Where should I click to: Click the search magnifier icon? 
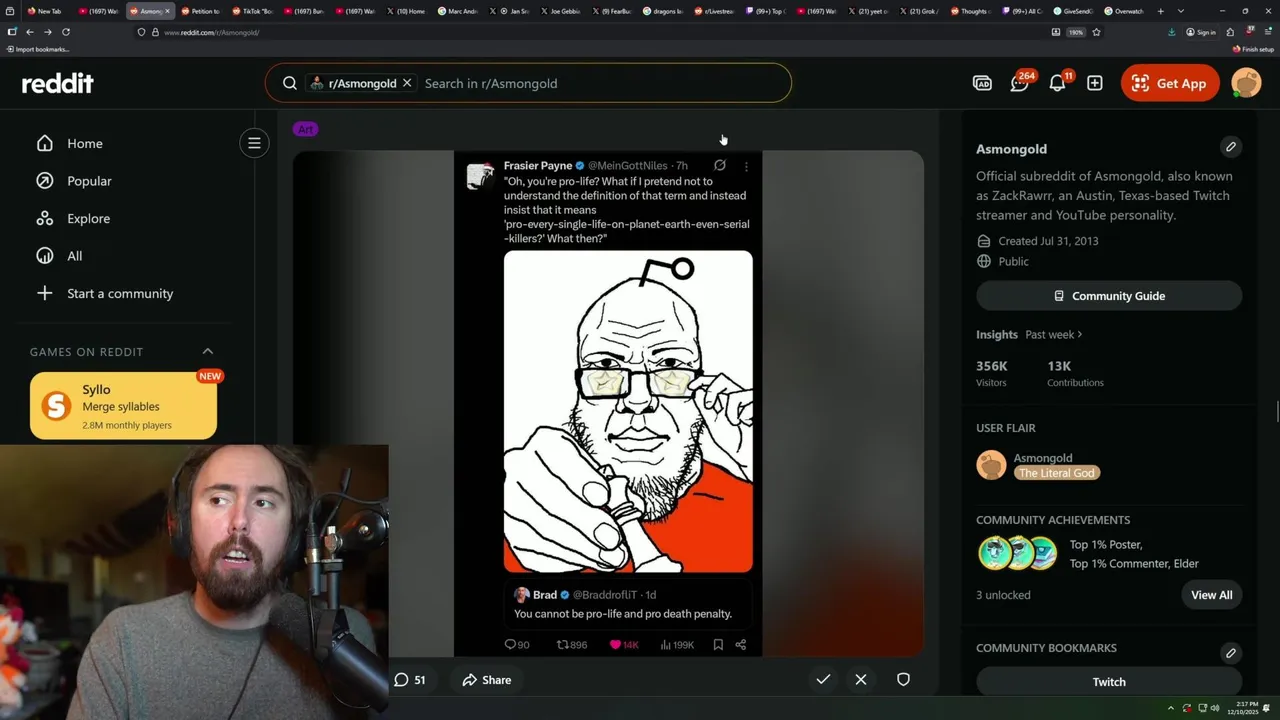pyautogui.click(x=289, y=83)
